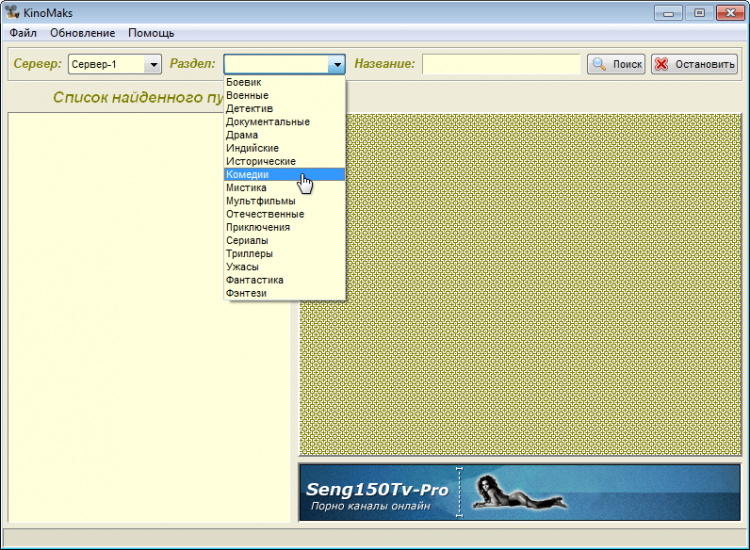Screen dimensions: 750x550
Task: Open the Обновление menu
Action: point(83,33)
